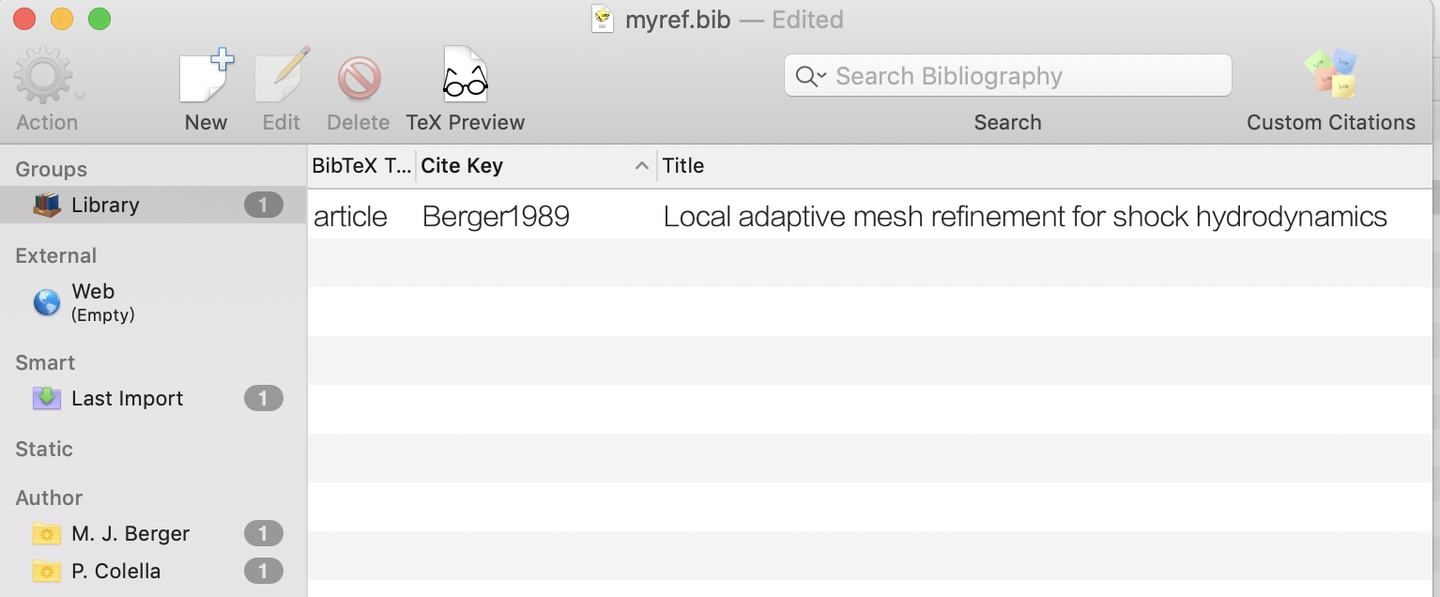This screenshot has height=597, width=1440.
Task: Select the Library group
Action: point(105,205)
